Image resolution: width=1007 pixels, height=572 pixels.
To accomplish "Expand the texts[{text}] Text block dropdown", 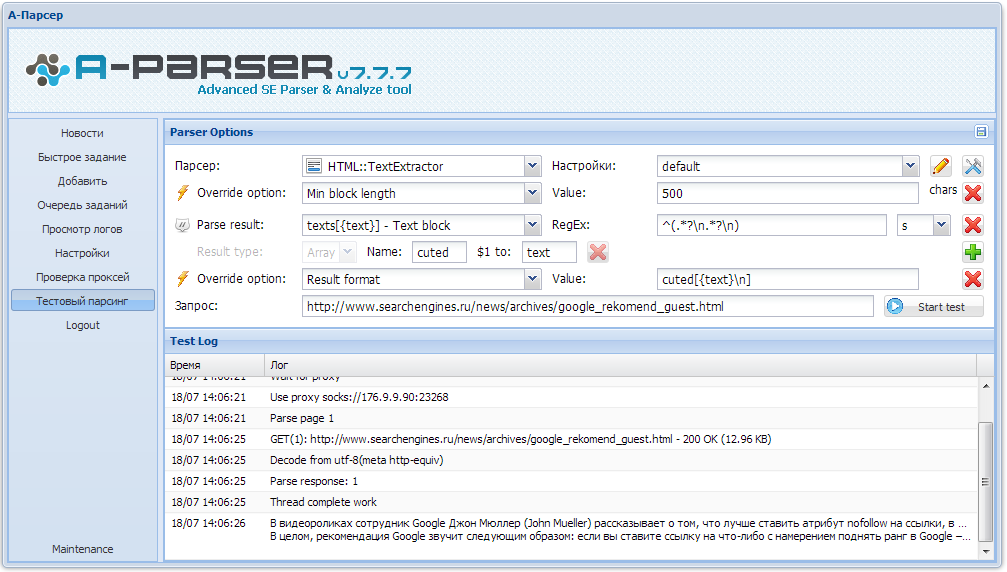I will point(532,225).
